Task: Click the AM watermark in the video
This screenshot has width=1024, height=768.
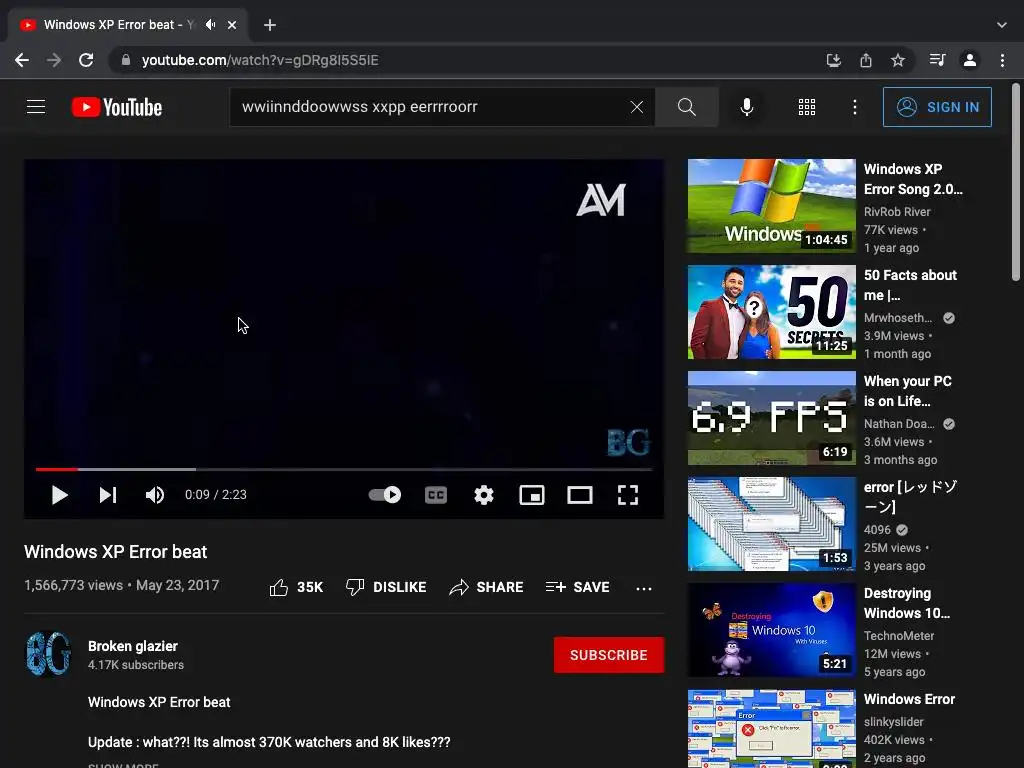Action: click(x=601, y=200)
